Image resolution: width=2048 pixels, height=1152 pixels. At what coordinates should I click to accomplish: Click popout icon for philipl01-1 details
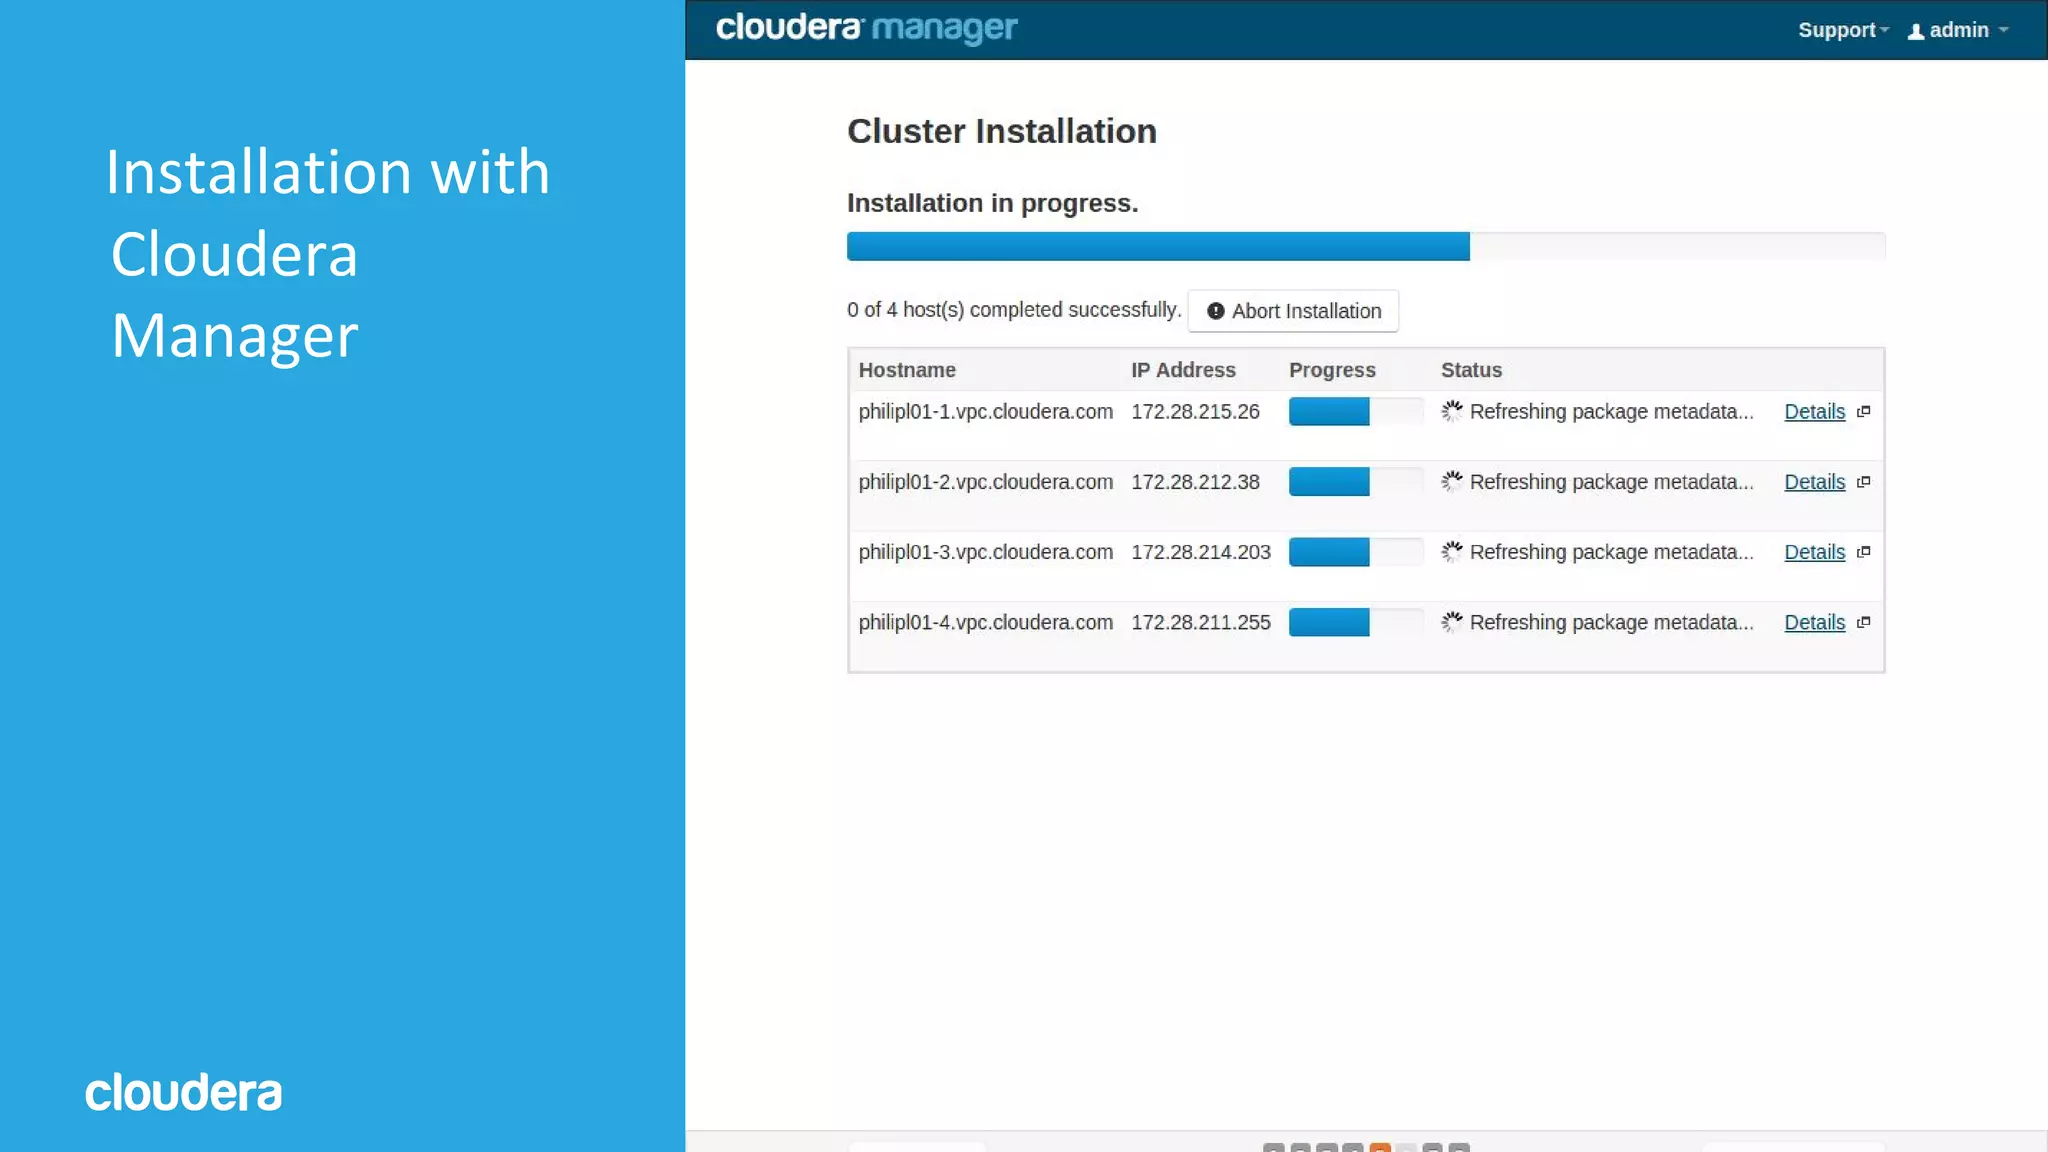pyautogui.click(x=1863, y=412)
